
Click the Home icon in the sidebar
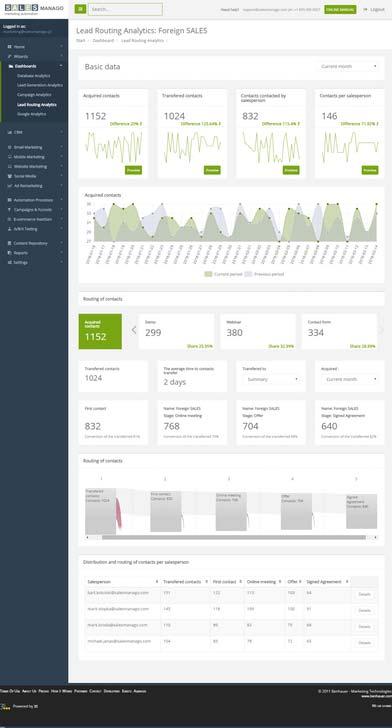[10, 47]
